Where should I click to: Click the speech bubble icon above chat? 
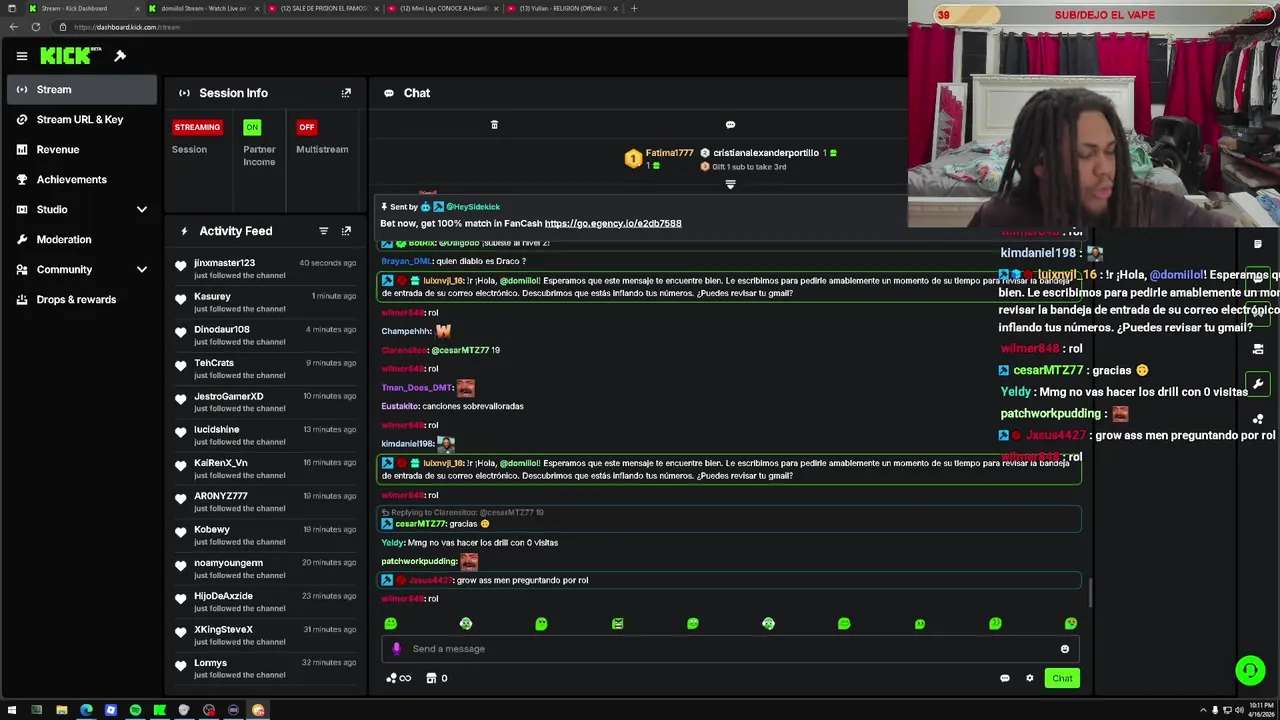tap(730, 125)
